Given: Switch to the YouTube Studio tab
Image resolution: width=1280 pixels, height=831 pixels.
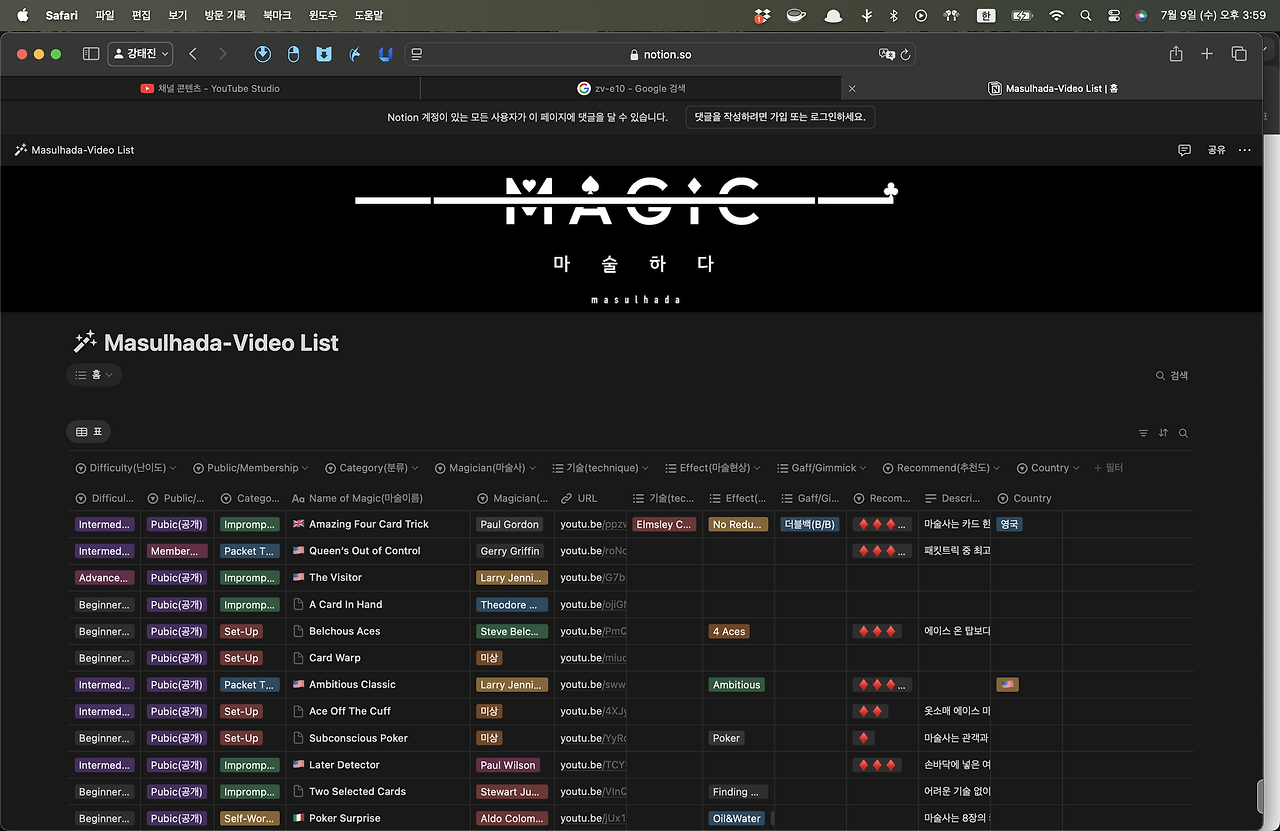Looking at the screenshot, I should click(x=210, y=89).
